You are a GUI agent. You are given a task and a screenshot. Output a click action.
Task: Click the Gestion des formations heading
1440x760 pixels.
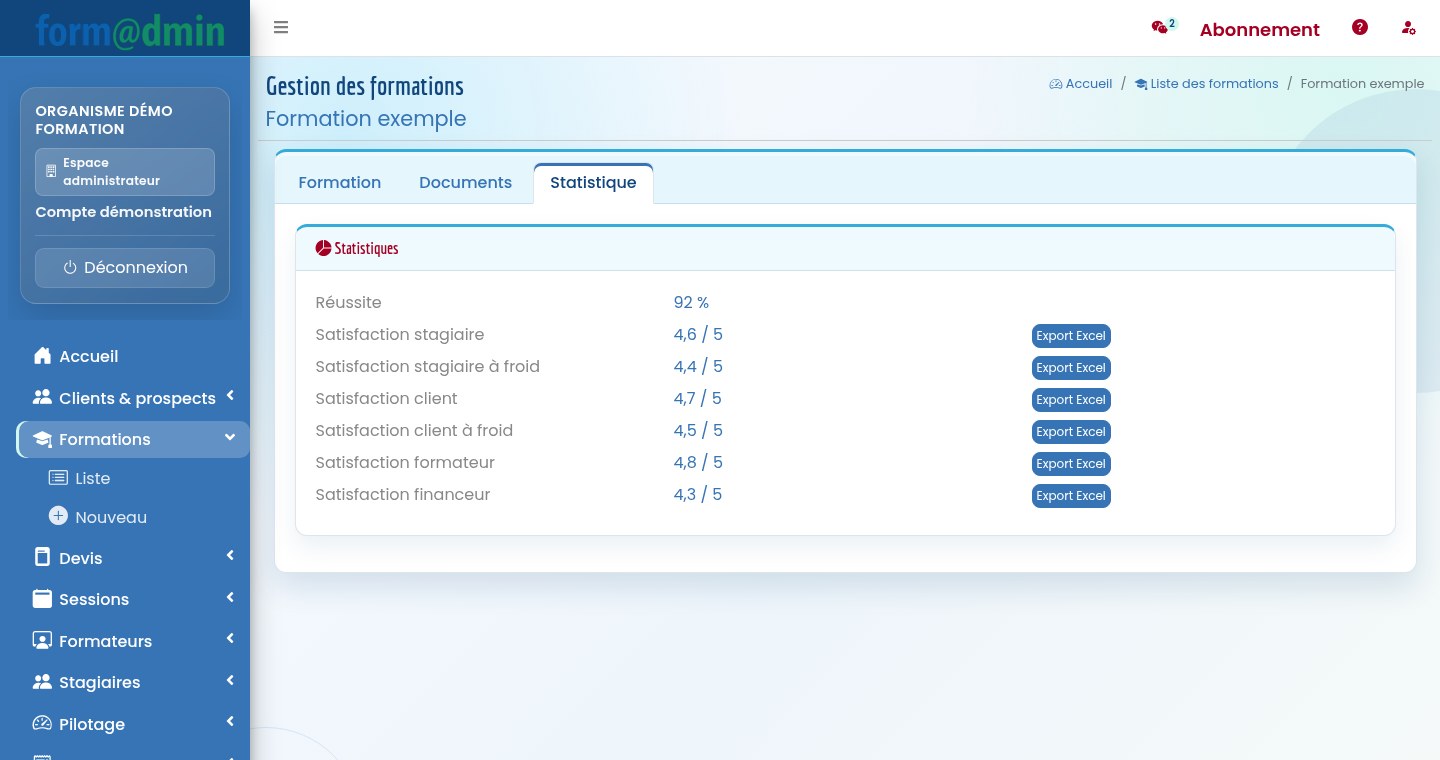[365, 86]
